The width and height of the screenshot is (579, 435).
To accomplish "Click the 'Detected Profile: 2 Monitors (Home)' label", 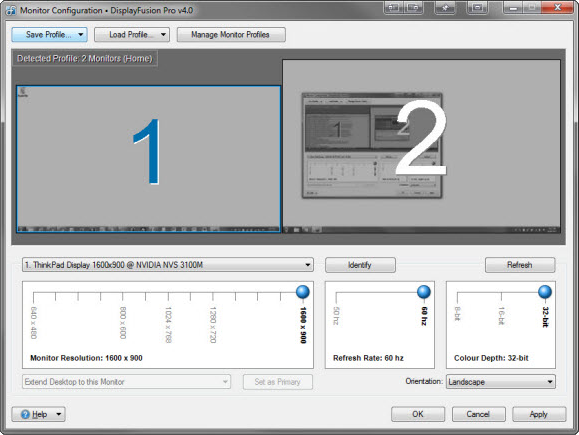I will (x=85, y=58).
